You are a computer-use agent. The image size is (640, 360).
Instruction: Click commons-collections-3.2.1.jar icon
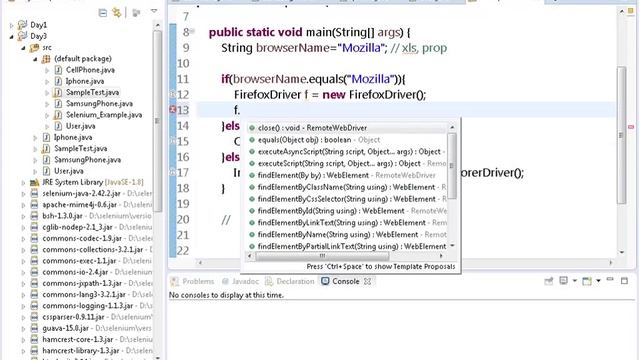(x=34, y=249)
